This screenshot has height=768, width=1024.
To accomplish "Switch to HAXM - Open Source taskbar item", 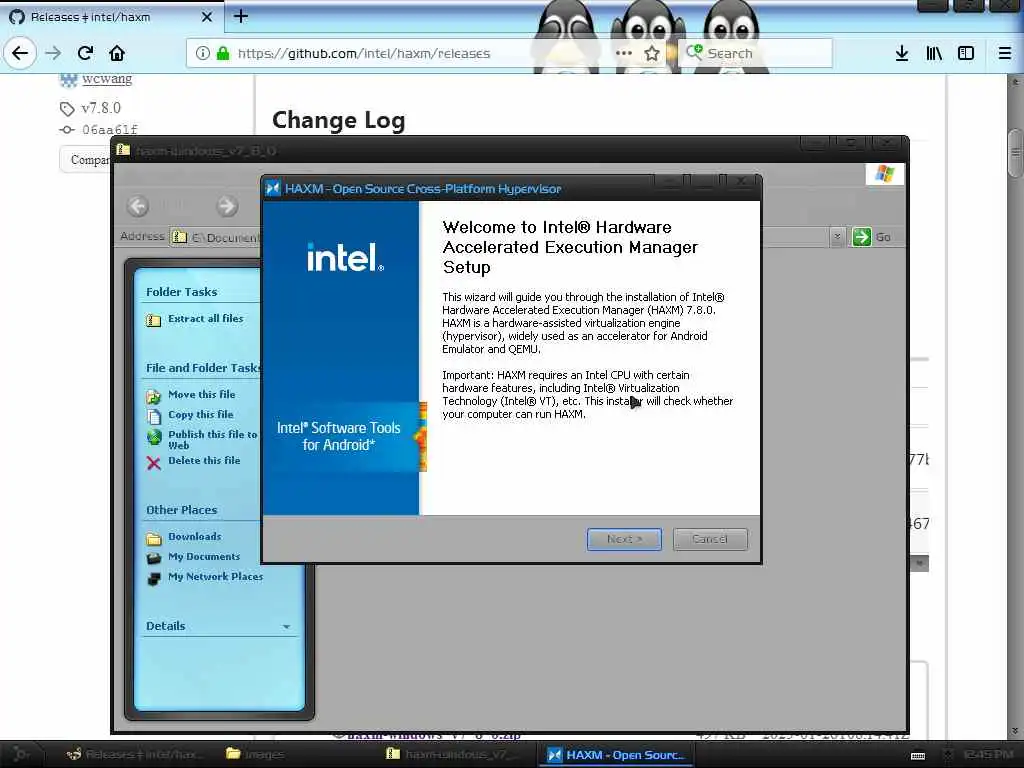I will click(615, 755).
